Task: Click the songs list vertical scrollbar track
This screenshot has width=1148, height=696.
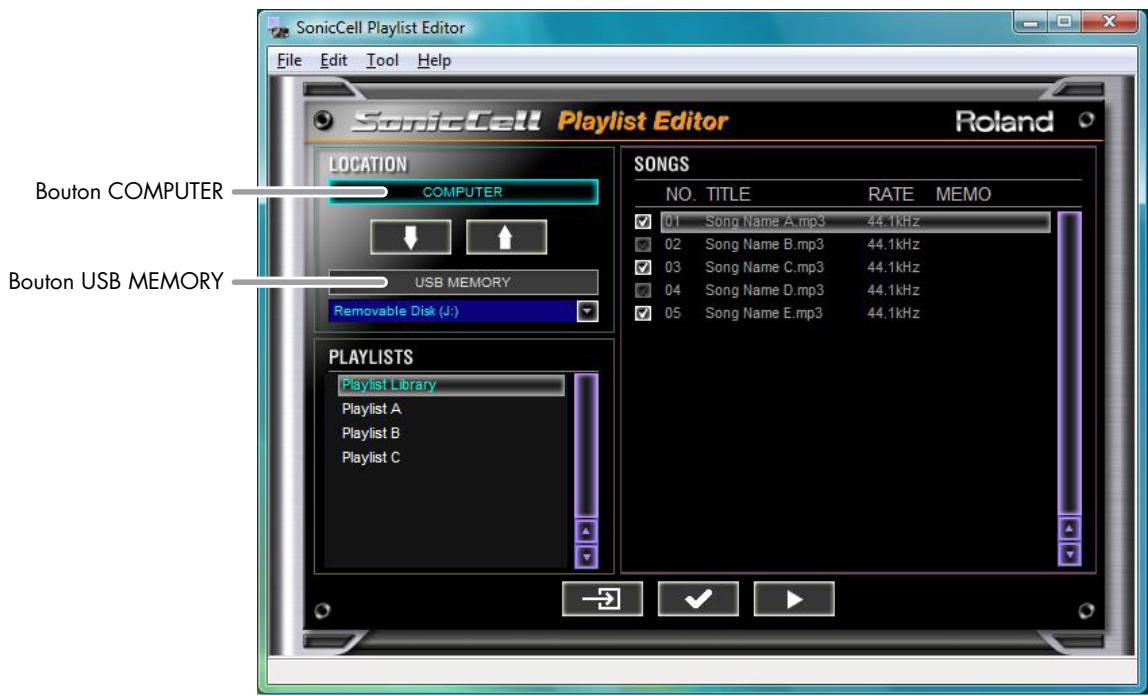Action: pyautogui.click(x=1070, y=364)
